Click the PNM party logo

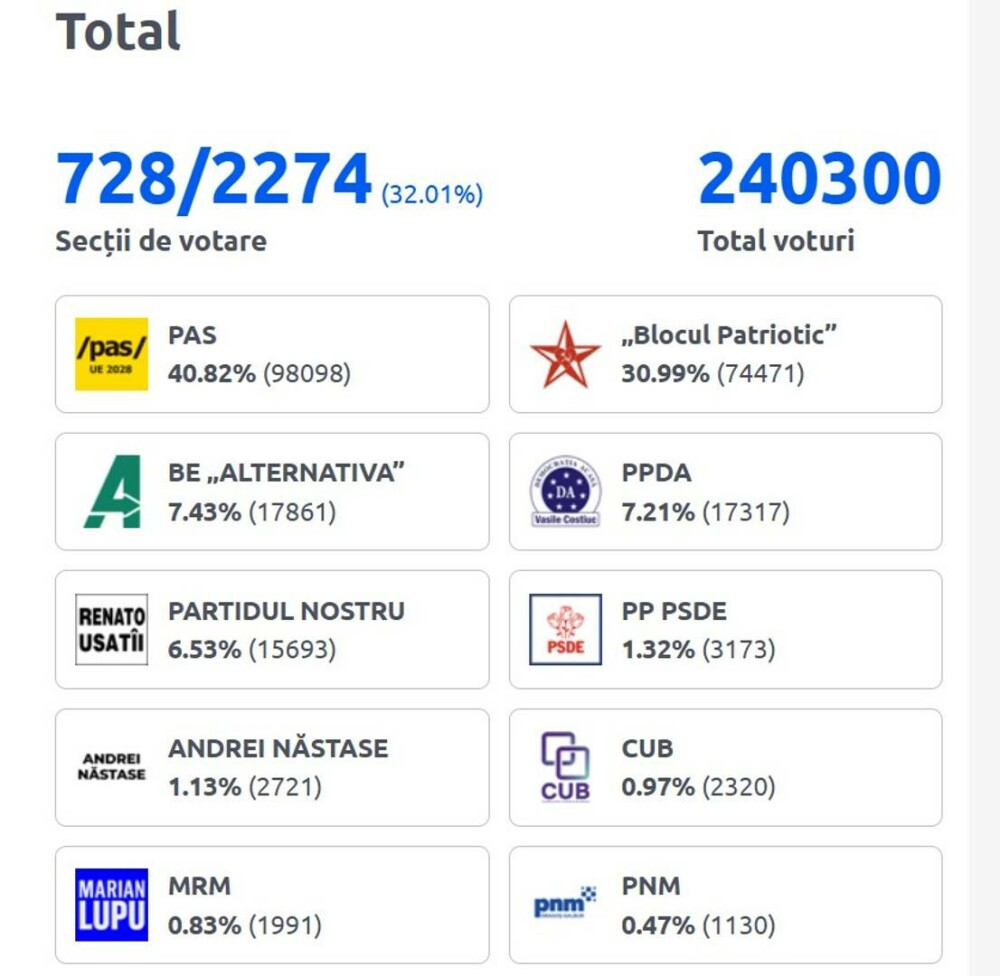coord(565,904)
